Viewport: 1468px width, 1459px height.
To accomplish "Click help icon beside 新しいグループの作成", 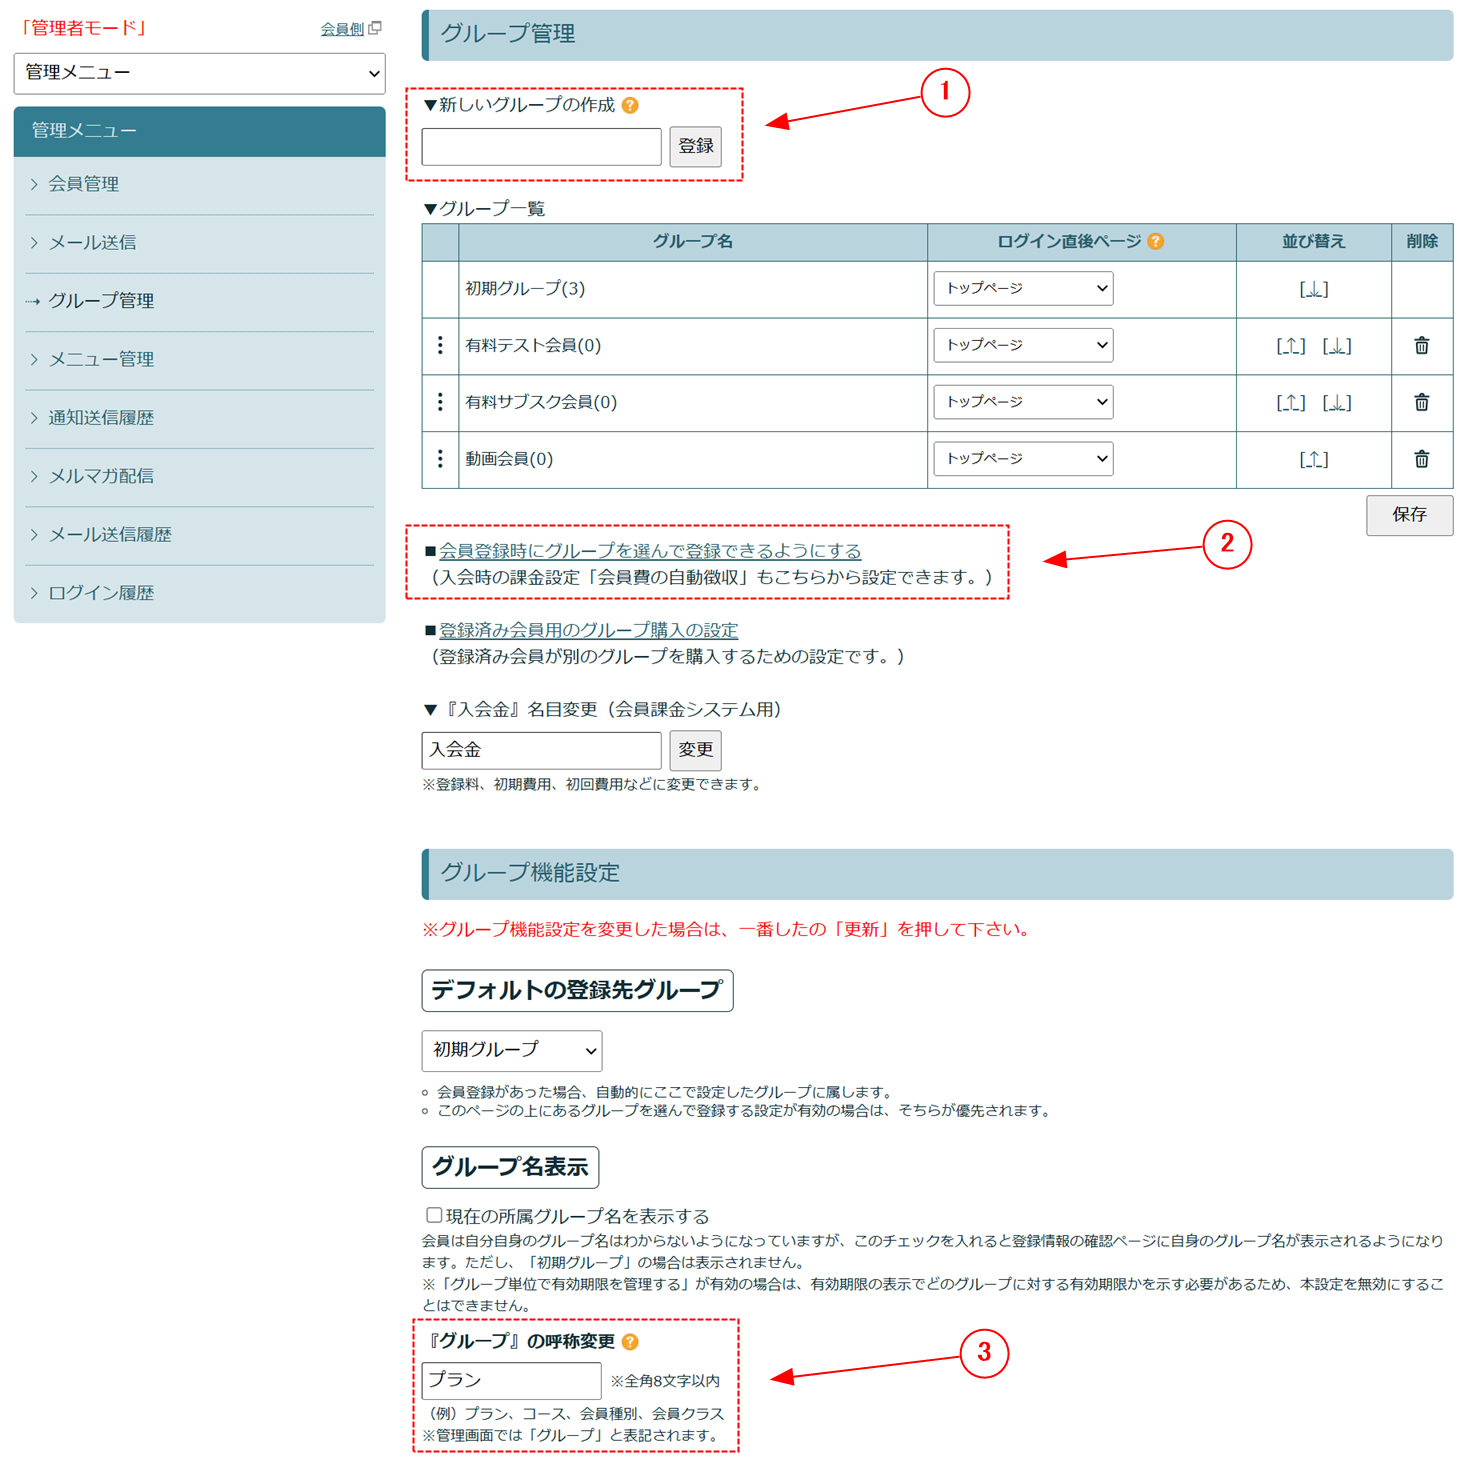I will click(630, 105).
